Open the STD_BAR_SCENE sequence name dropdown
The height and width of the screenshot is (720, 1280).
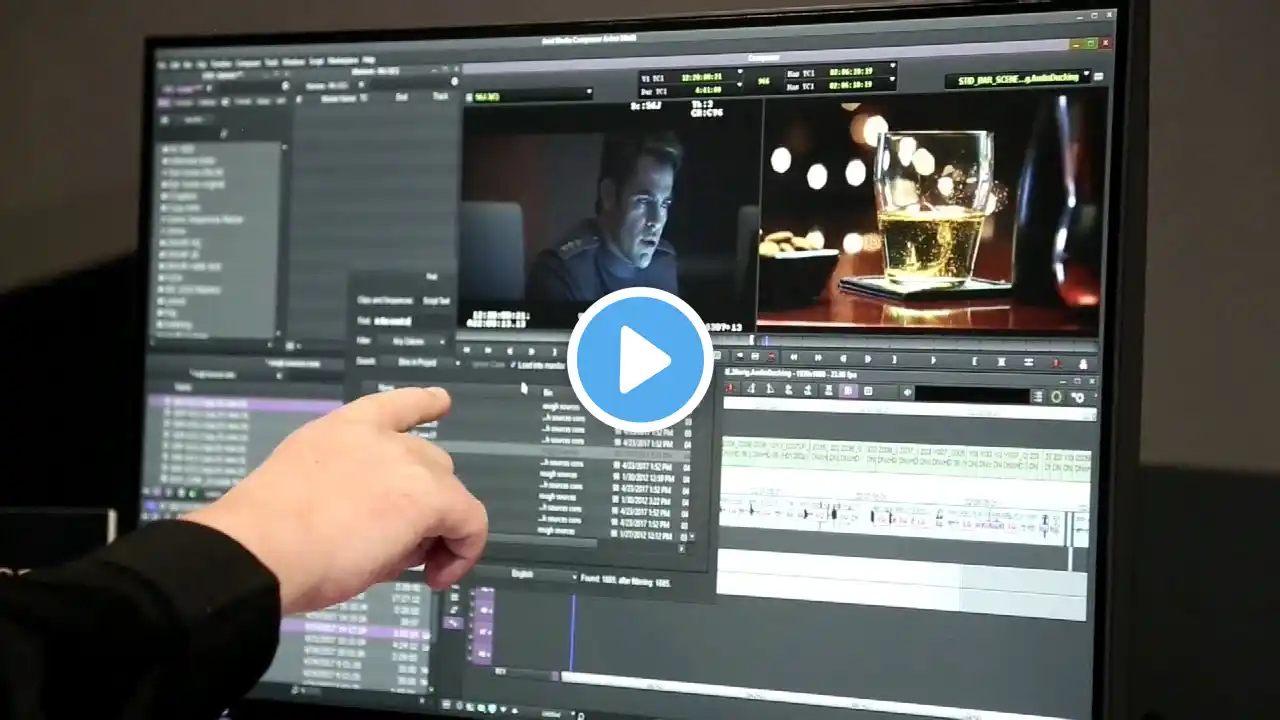coord(1018,79)
